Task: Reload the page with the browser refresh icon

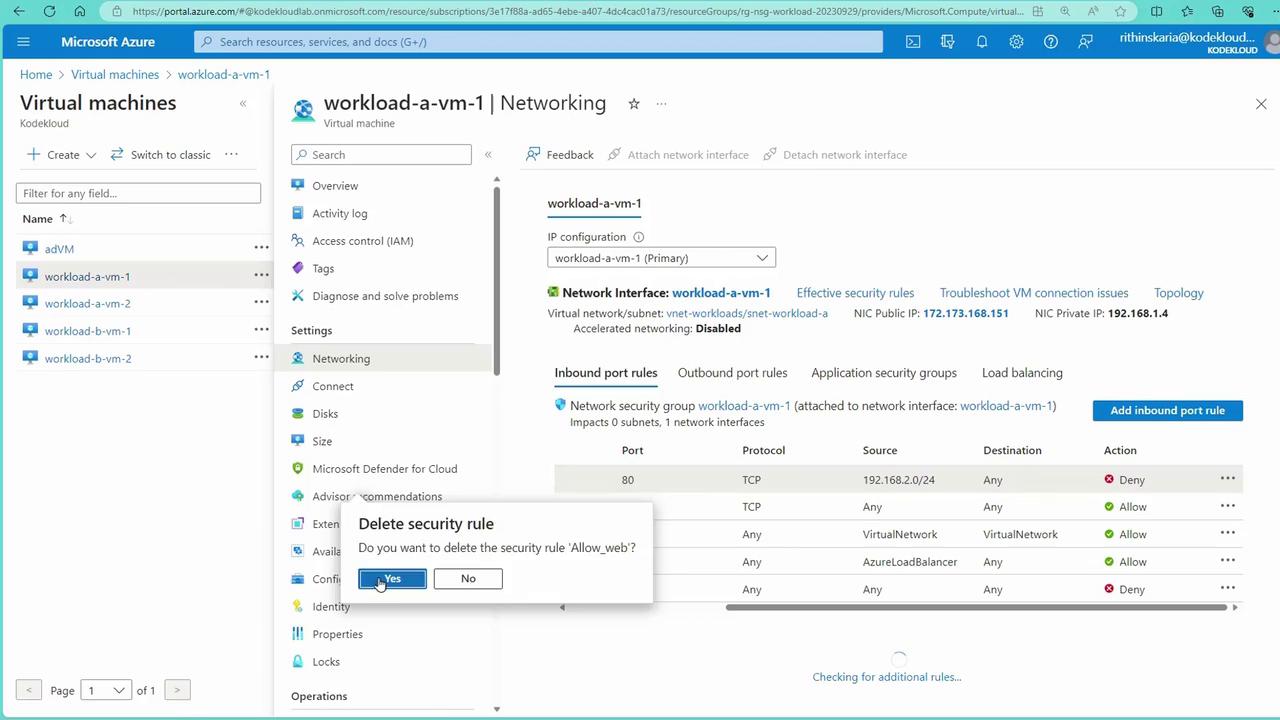Action: pyautogui.click(x=50, y=11)
